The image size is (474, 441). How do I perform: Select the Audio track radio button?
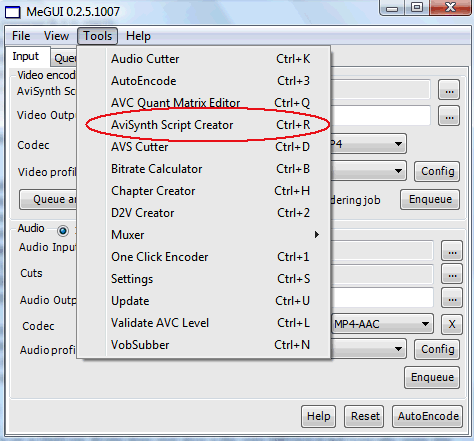coord(63,231)
